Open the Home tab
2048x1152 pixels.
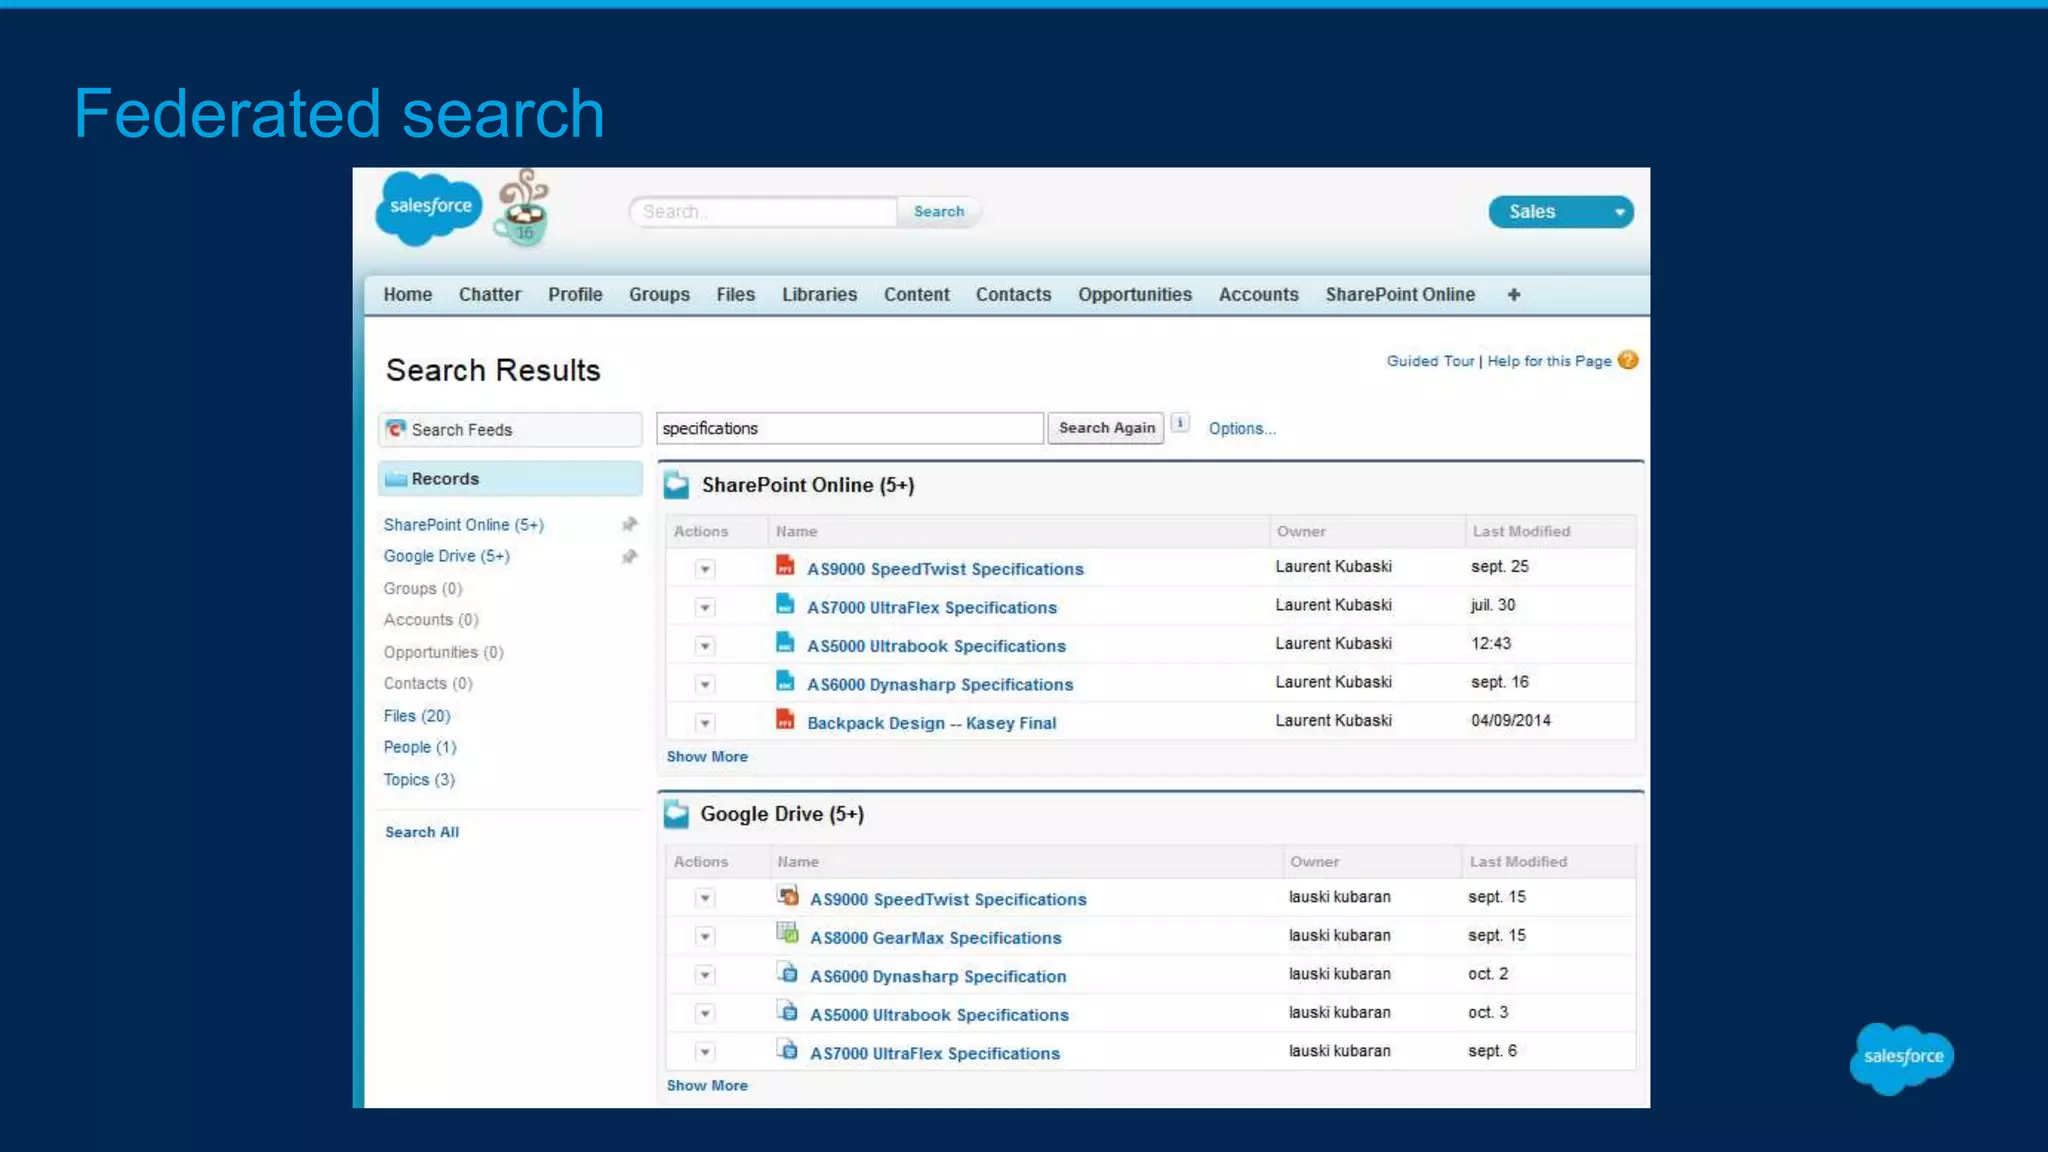click(408, 295)
